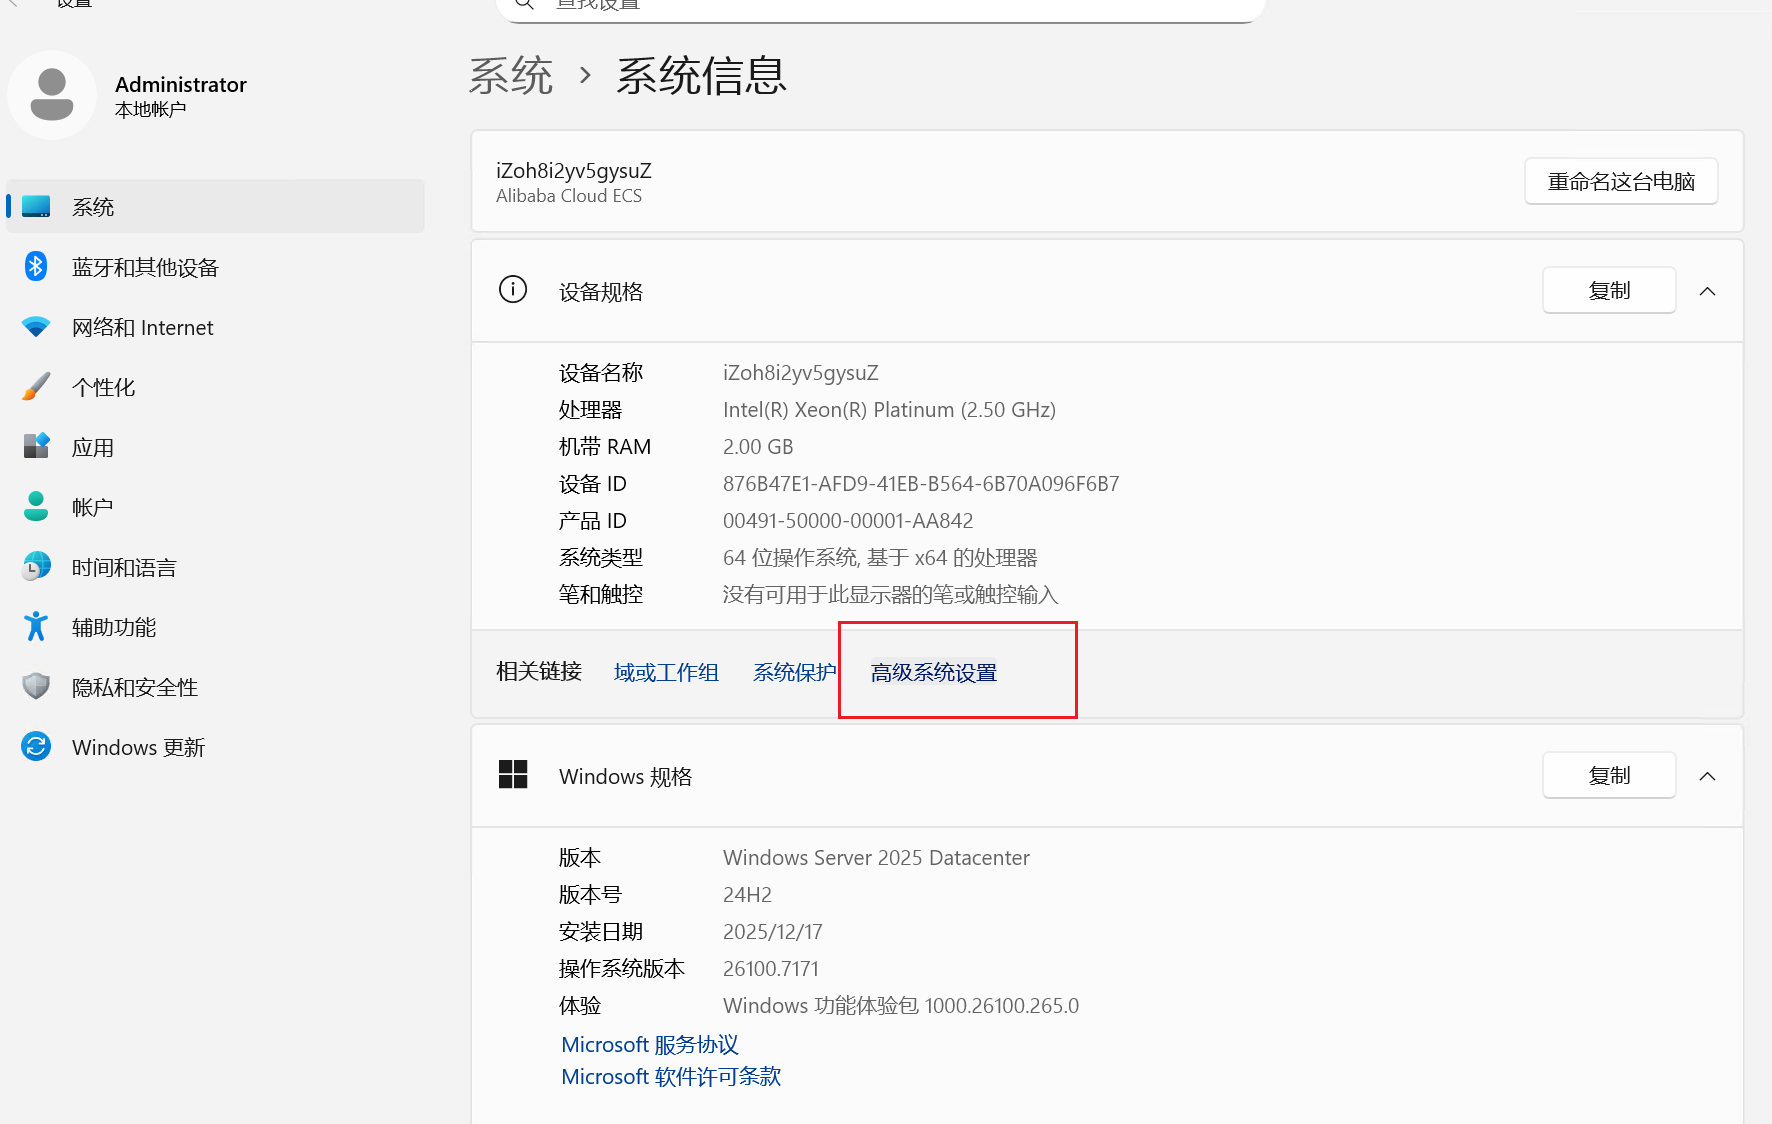Collapse the Windows 规格 section chevron
This screenshot has height=1124, width=1772.
(x=1707, y=776)
